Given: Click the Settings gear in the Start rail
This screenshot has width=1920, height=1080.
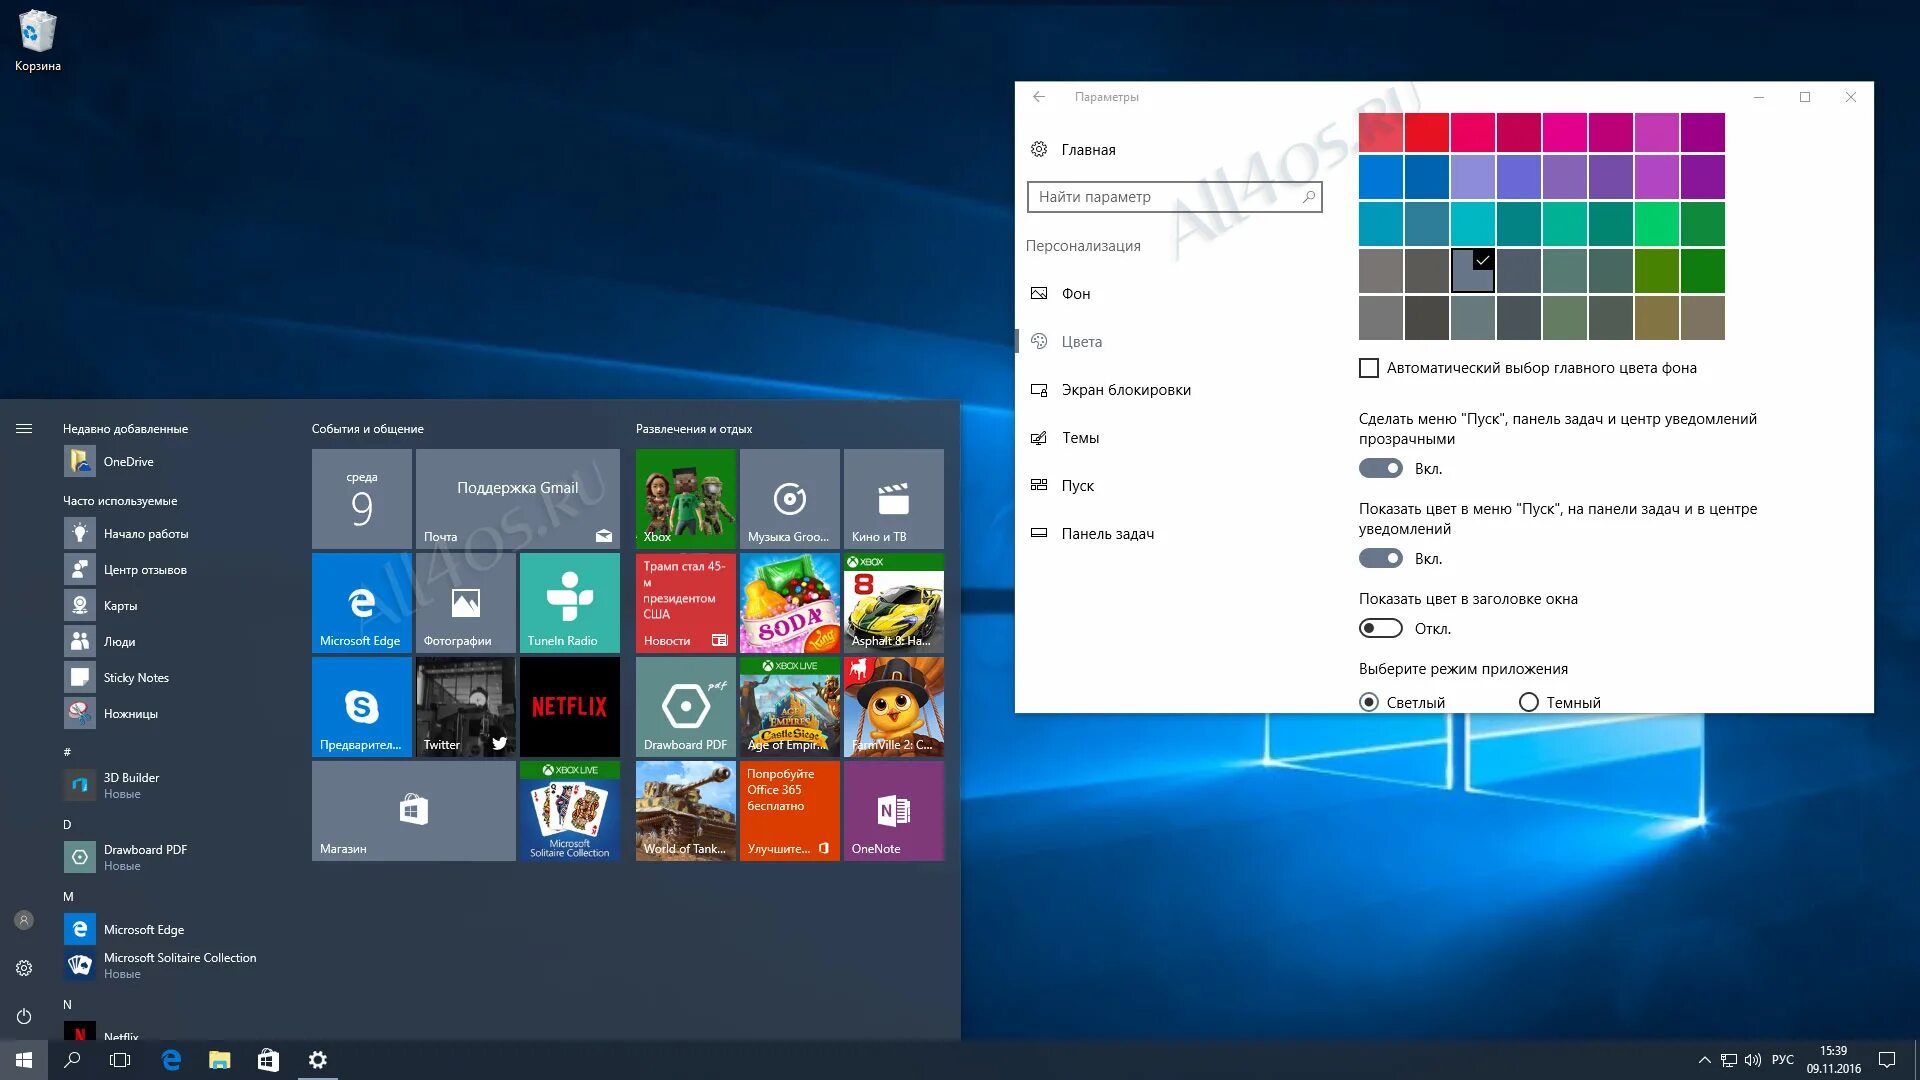Looking at the screenshot, I should tap(22, 968).
